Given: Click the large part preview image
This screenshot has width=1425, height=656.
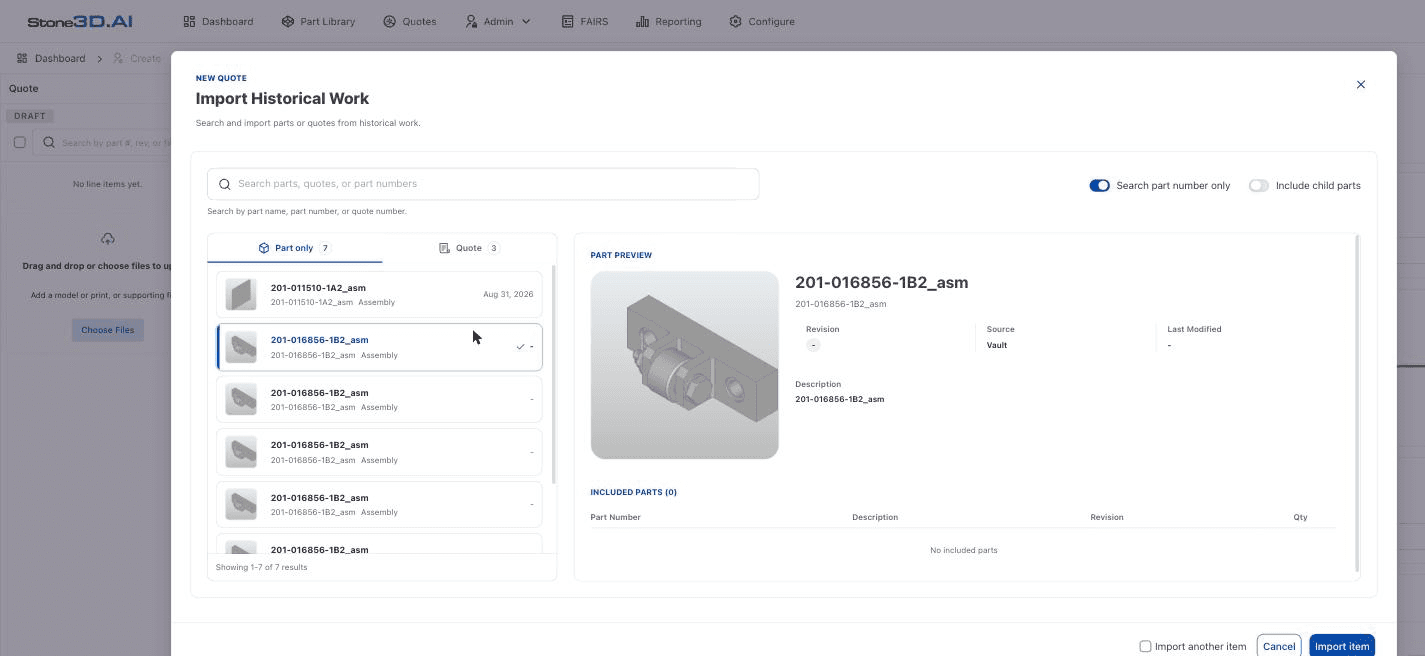Looking at the screenshot, I should [685, 365].
